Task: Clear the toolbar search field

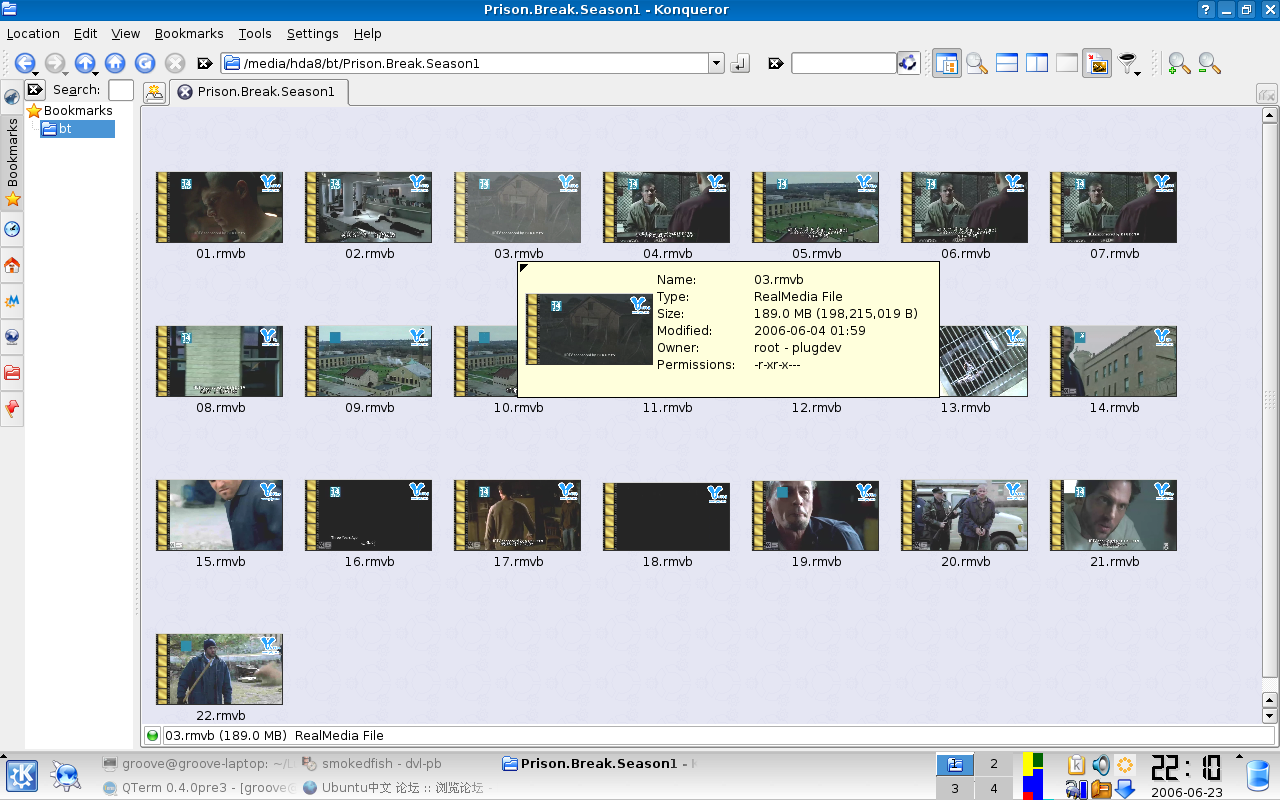Action: 775,63
